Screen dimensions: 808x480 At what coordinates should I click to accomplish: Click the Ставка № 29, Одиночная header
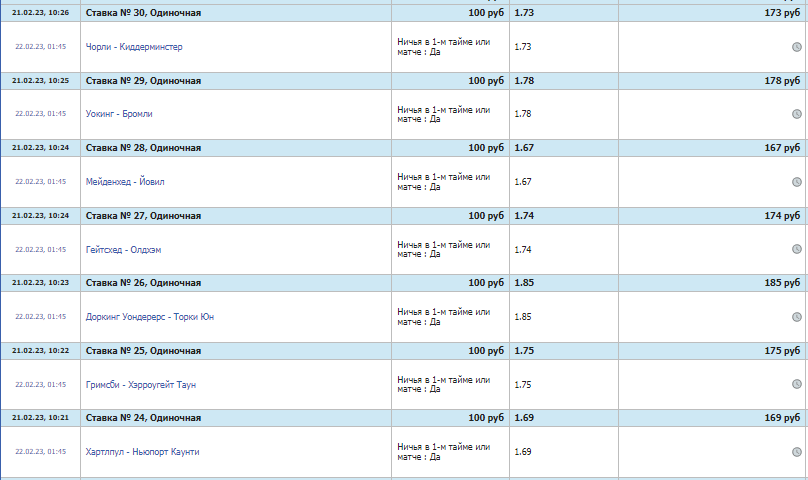click(144, 80)
